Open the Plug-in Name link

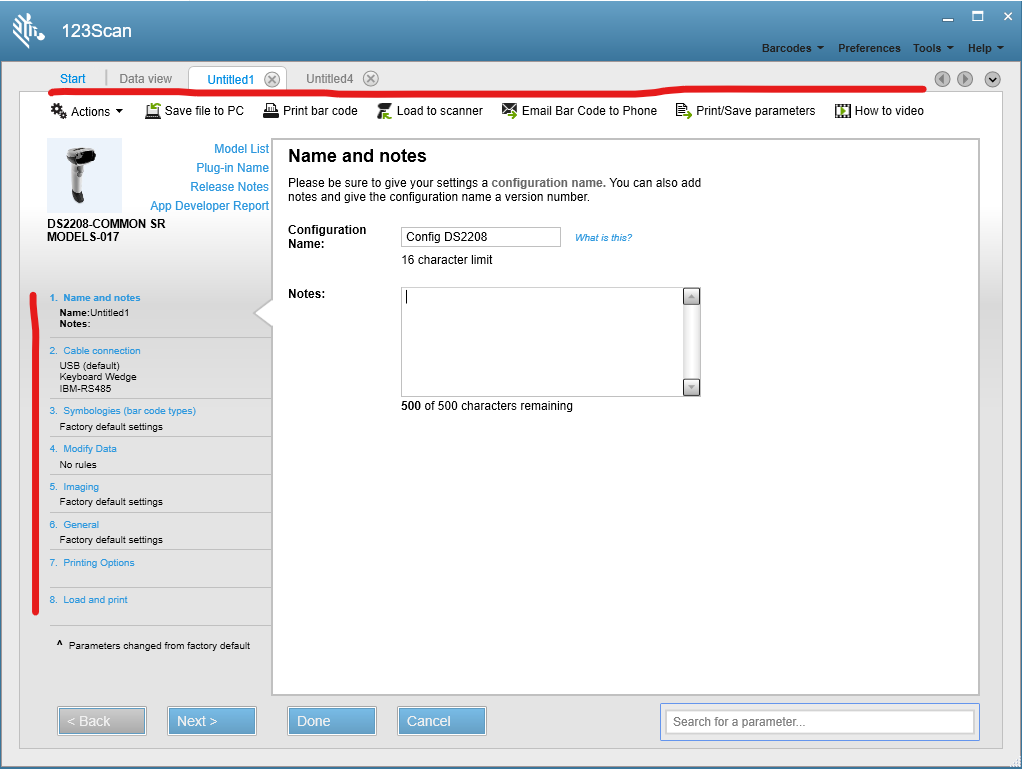[232, 167]
